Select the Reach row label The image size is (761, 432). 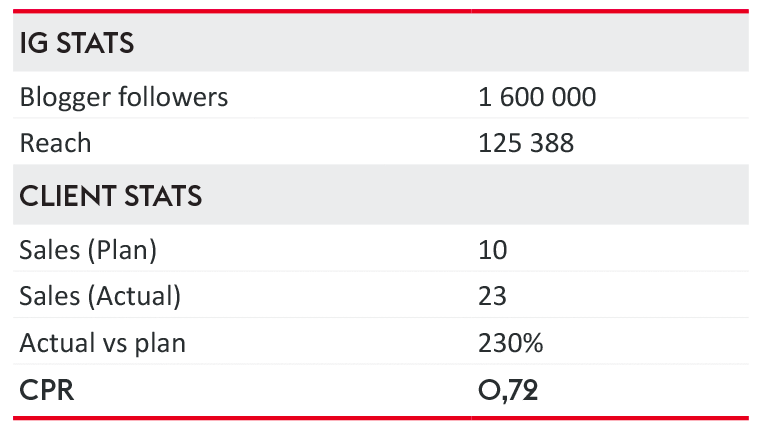pos(55,143)
